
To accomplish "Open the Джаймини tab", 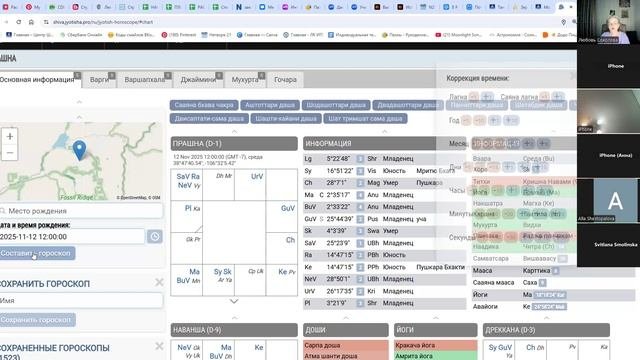I will [198, 80].
